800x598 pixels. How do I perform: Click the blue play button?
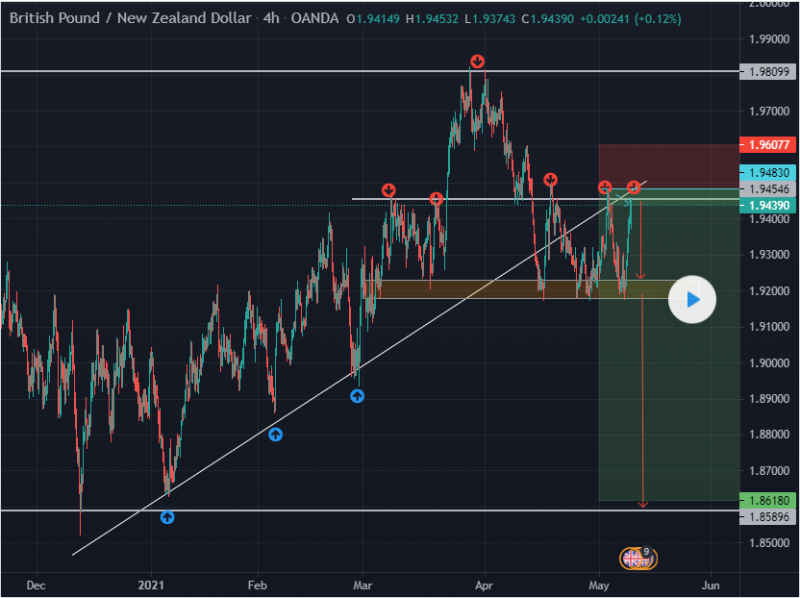(693, 299)
